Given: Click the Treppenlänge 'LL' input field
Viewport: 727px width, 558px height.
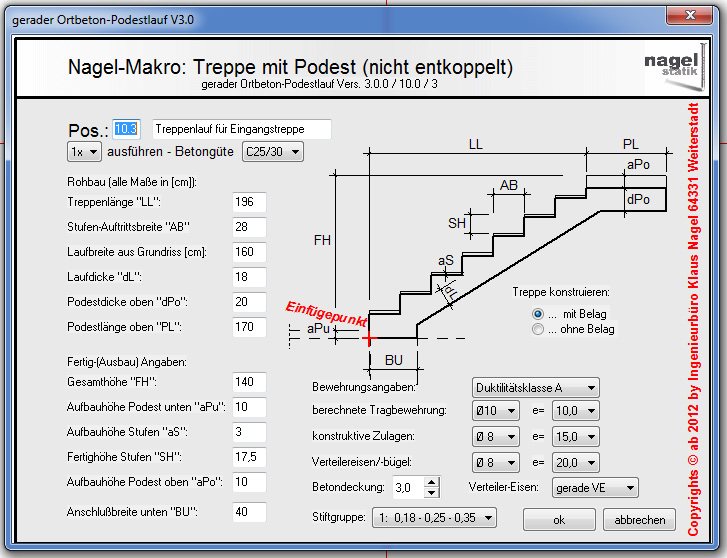Looking at the screenshot, I should (x=249, y=202).
